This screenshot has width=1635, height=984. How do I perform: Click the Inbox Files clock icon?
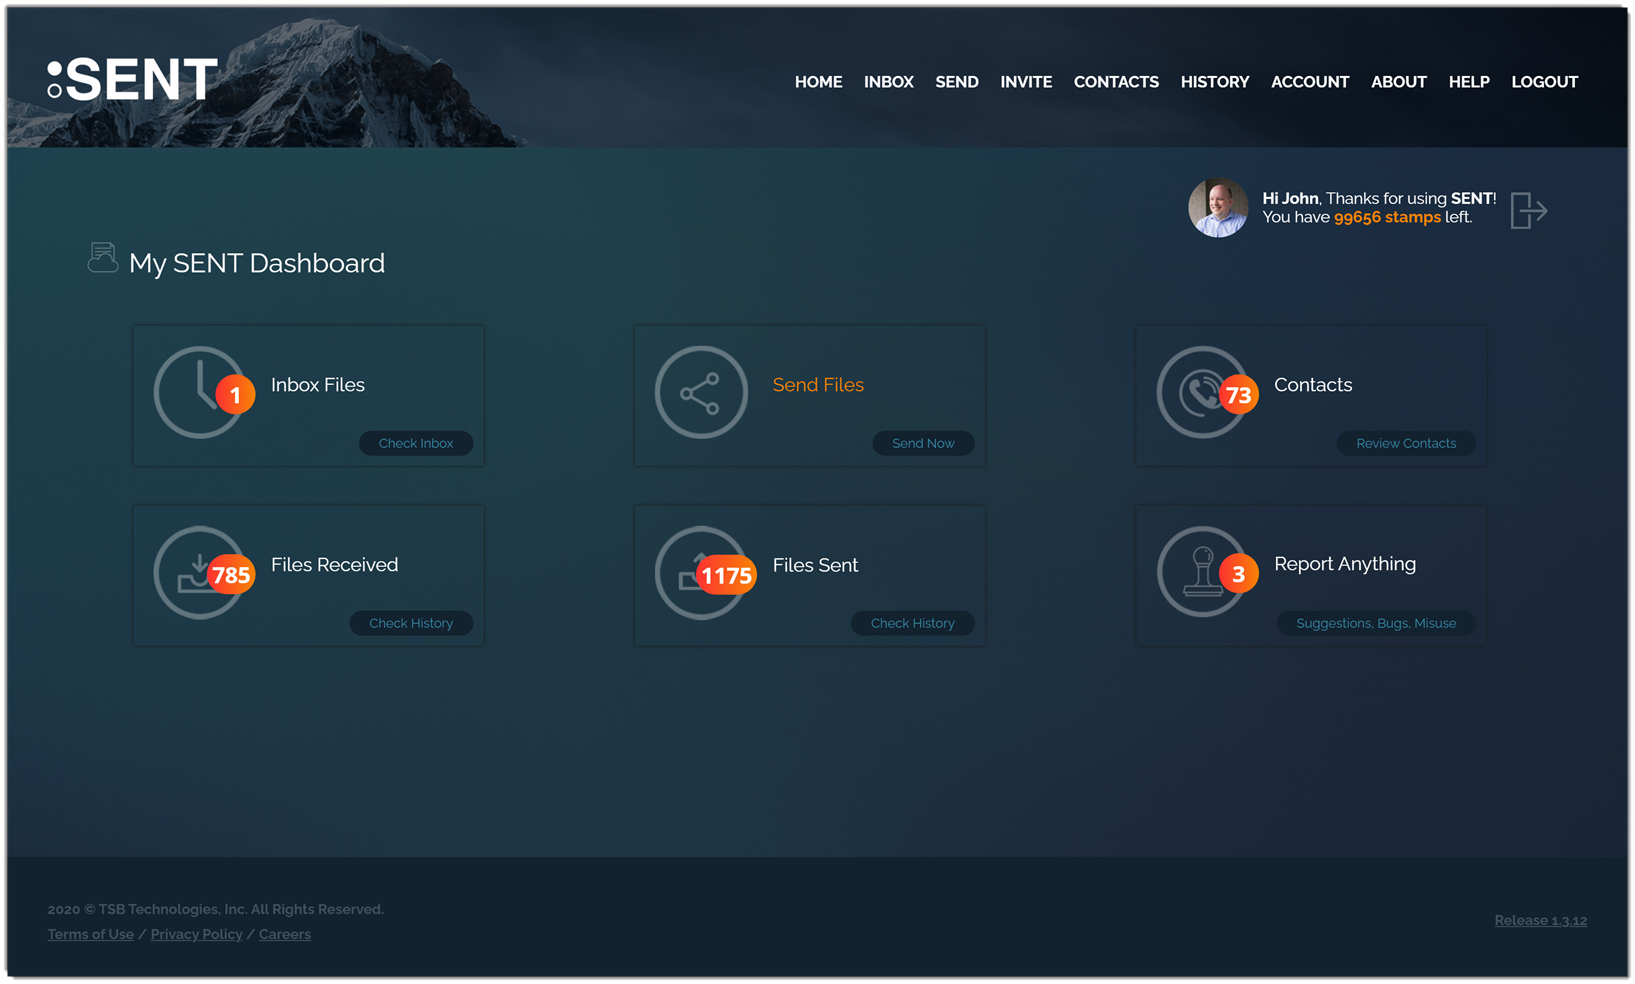pyautogui.click(x=199, y=392)
